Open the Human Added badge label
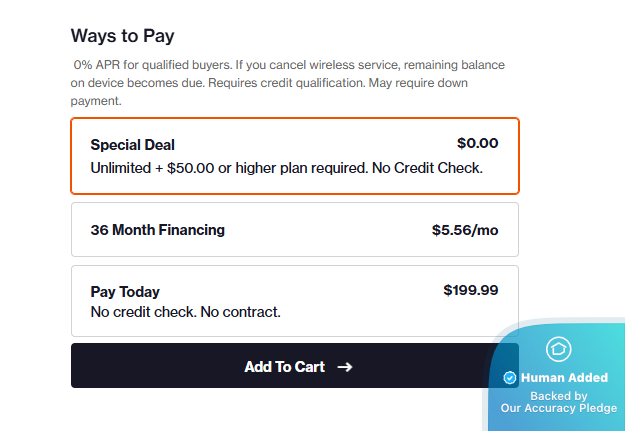 [x=565, y=378]
